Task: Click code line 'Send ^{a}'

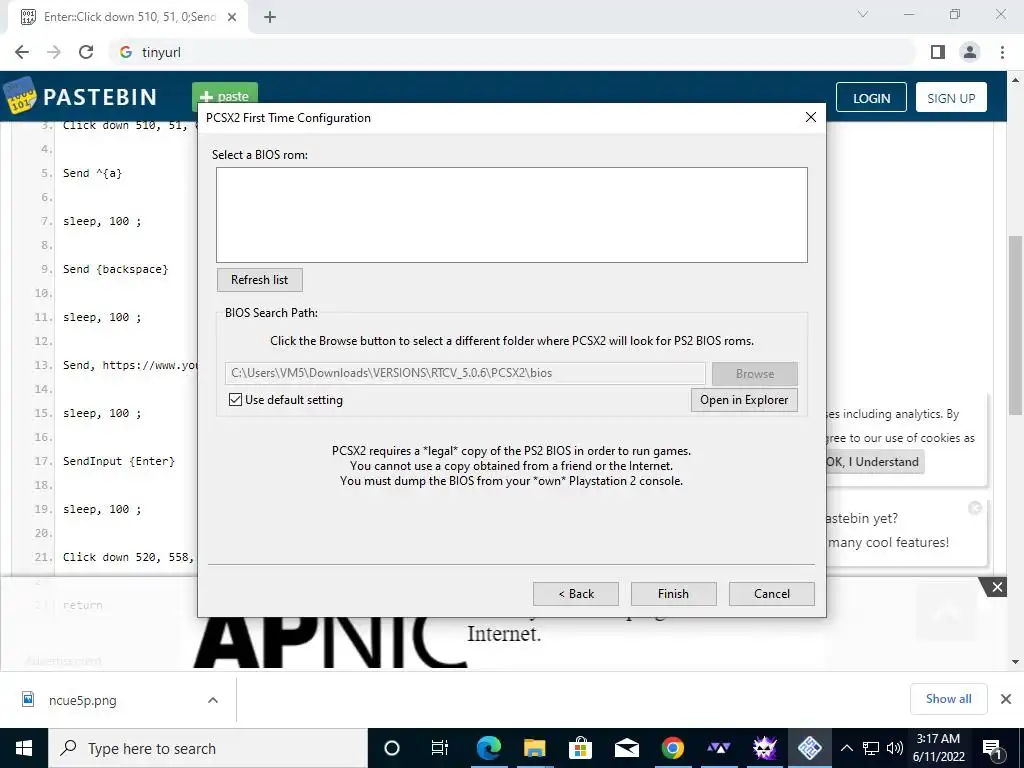Action: tap(92, 173)
